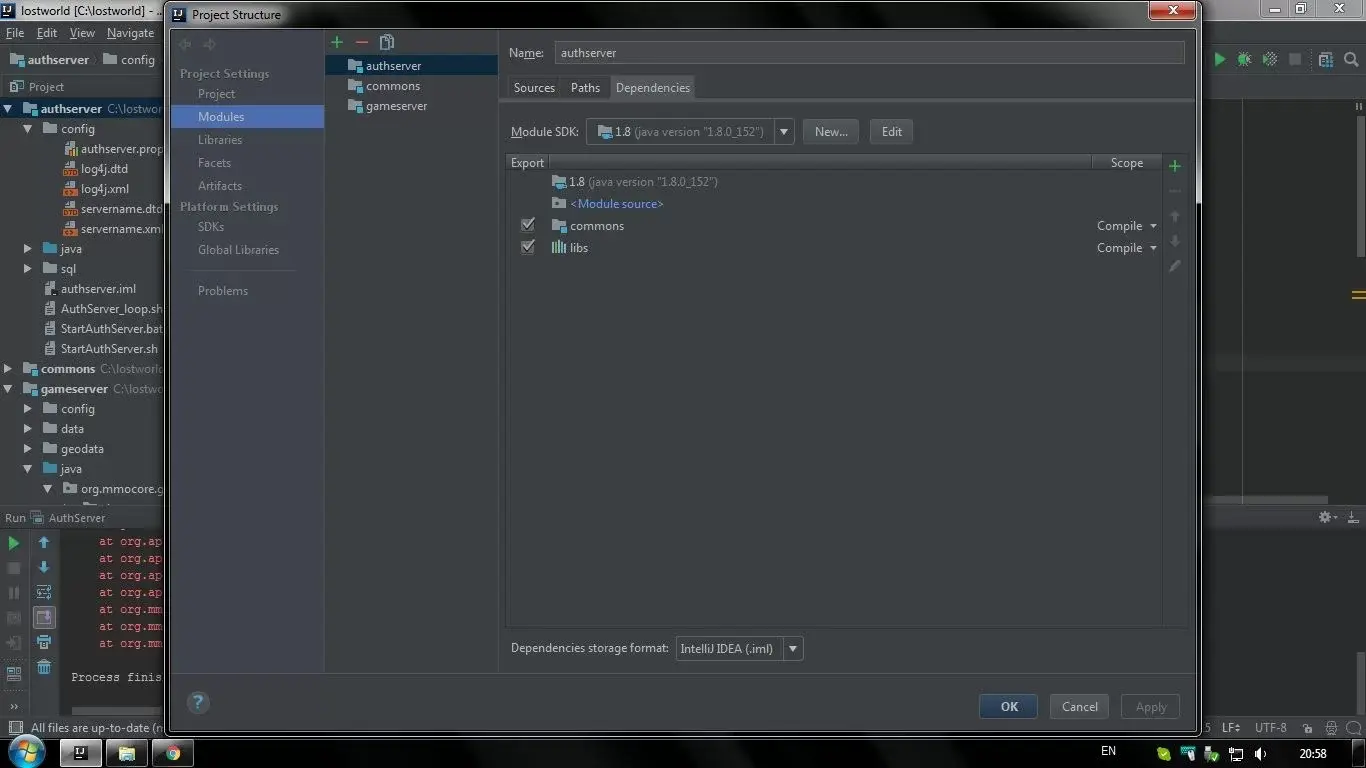Collapse the config folder under authserver
The height and width of the screenshot is (768, 1366).
click(28, 129)
